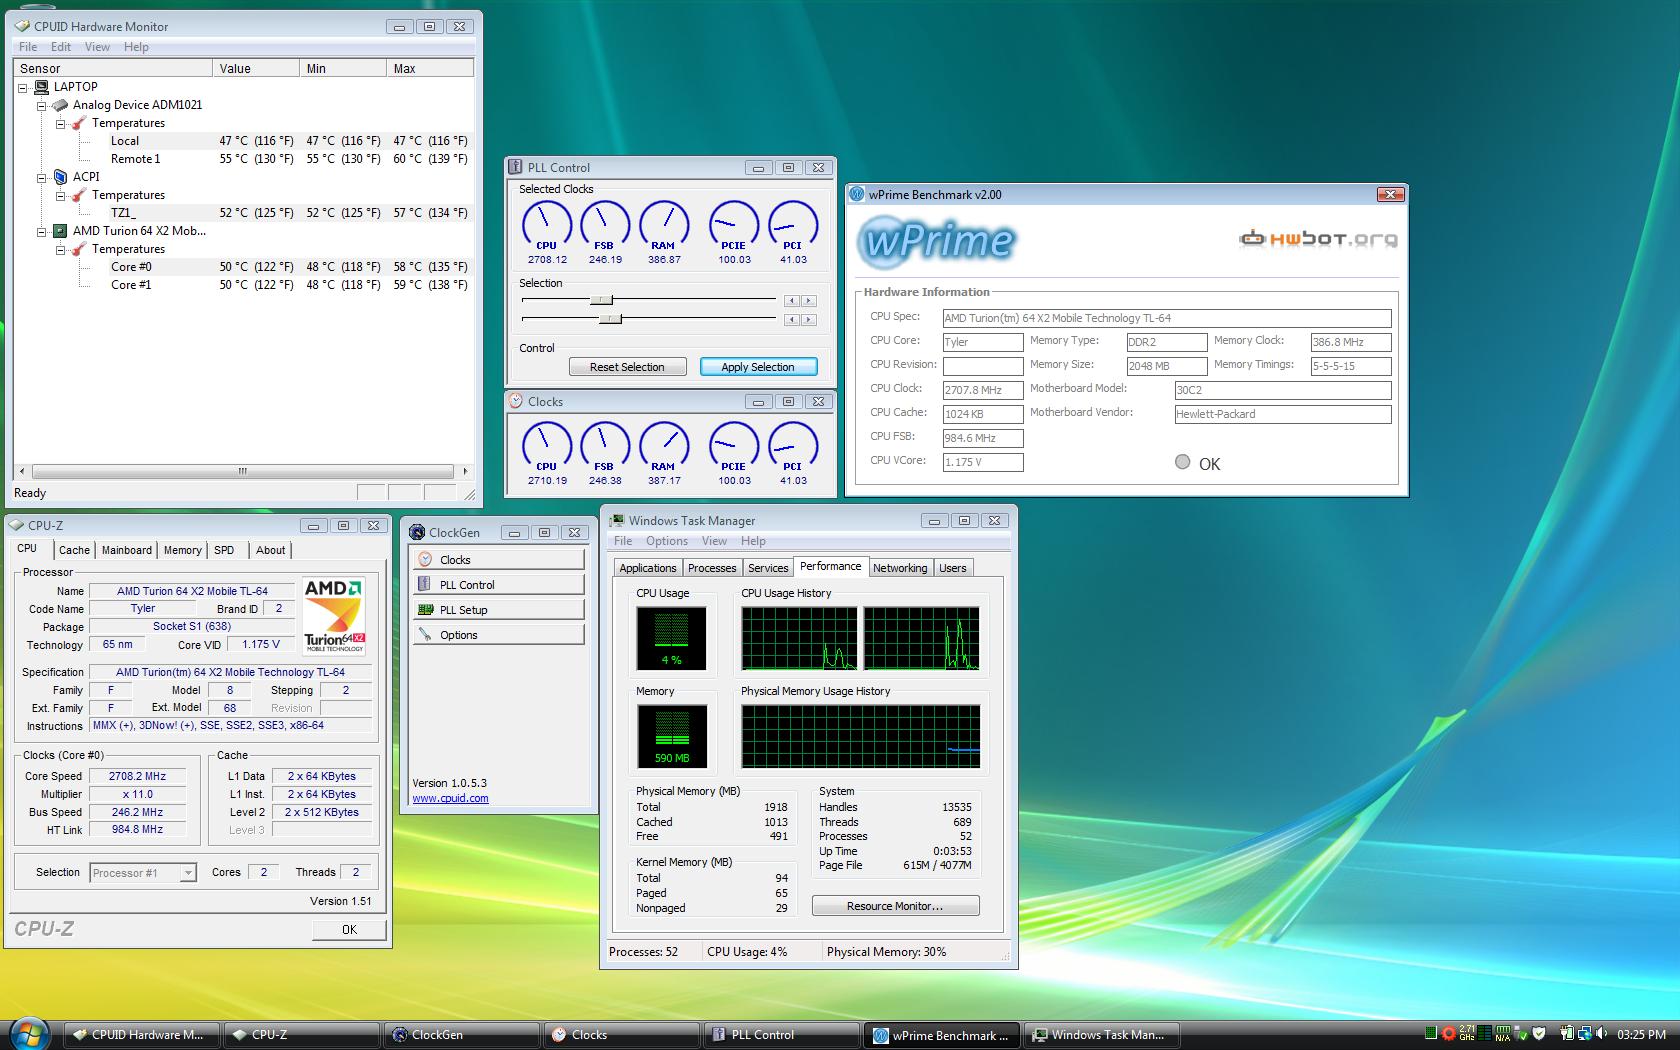Select the OK radio button in wPrime
Image resolution: width=1680 pixels, height=1050 pixels.
coord(1183,462)
